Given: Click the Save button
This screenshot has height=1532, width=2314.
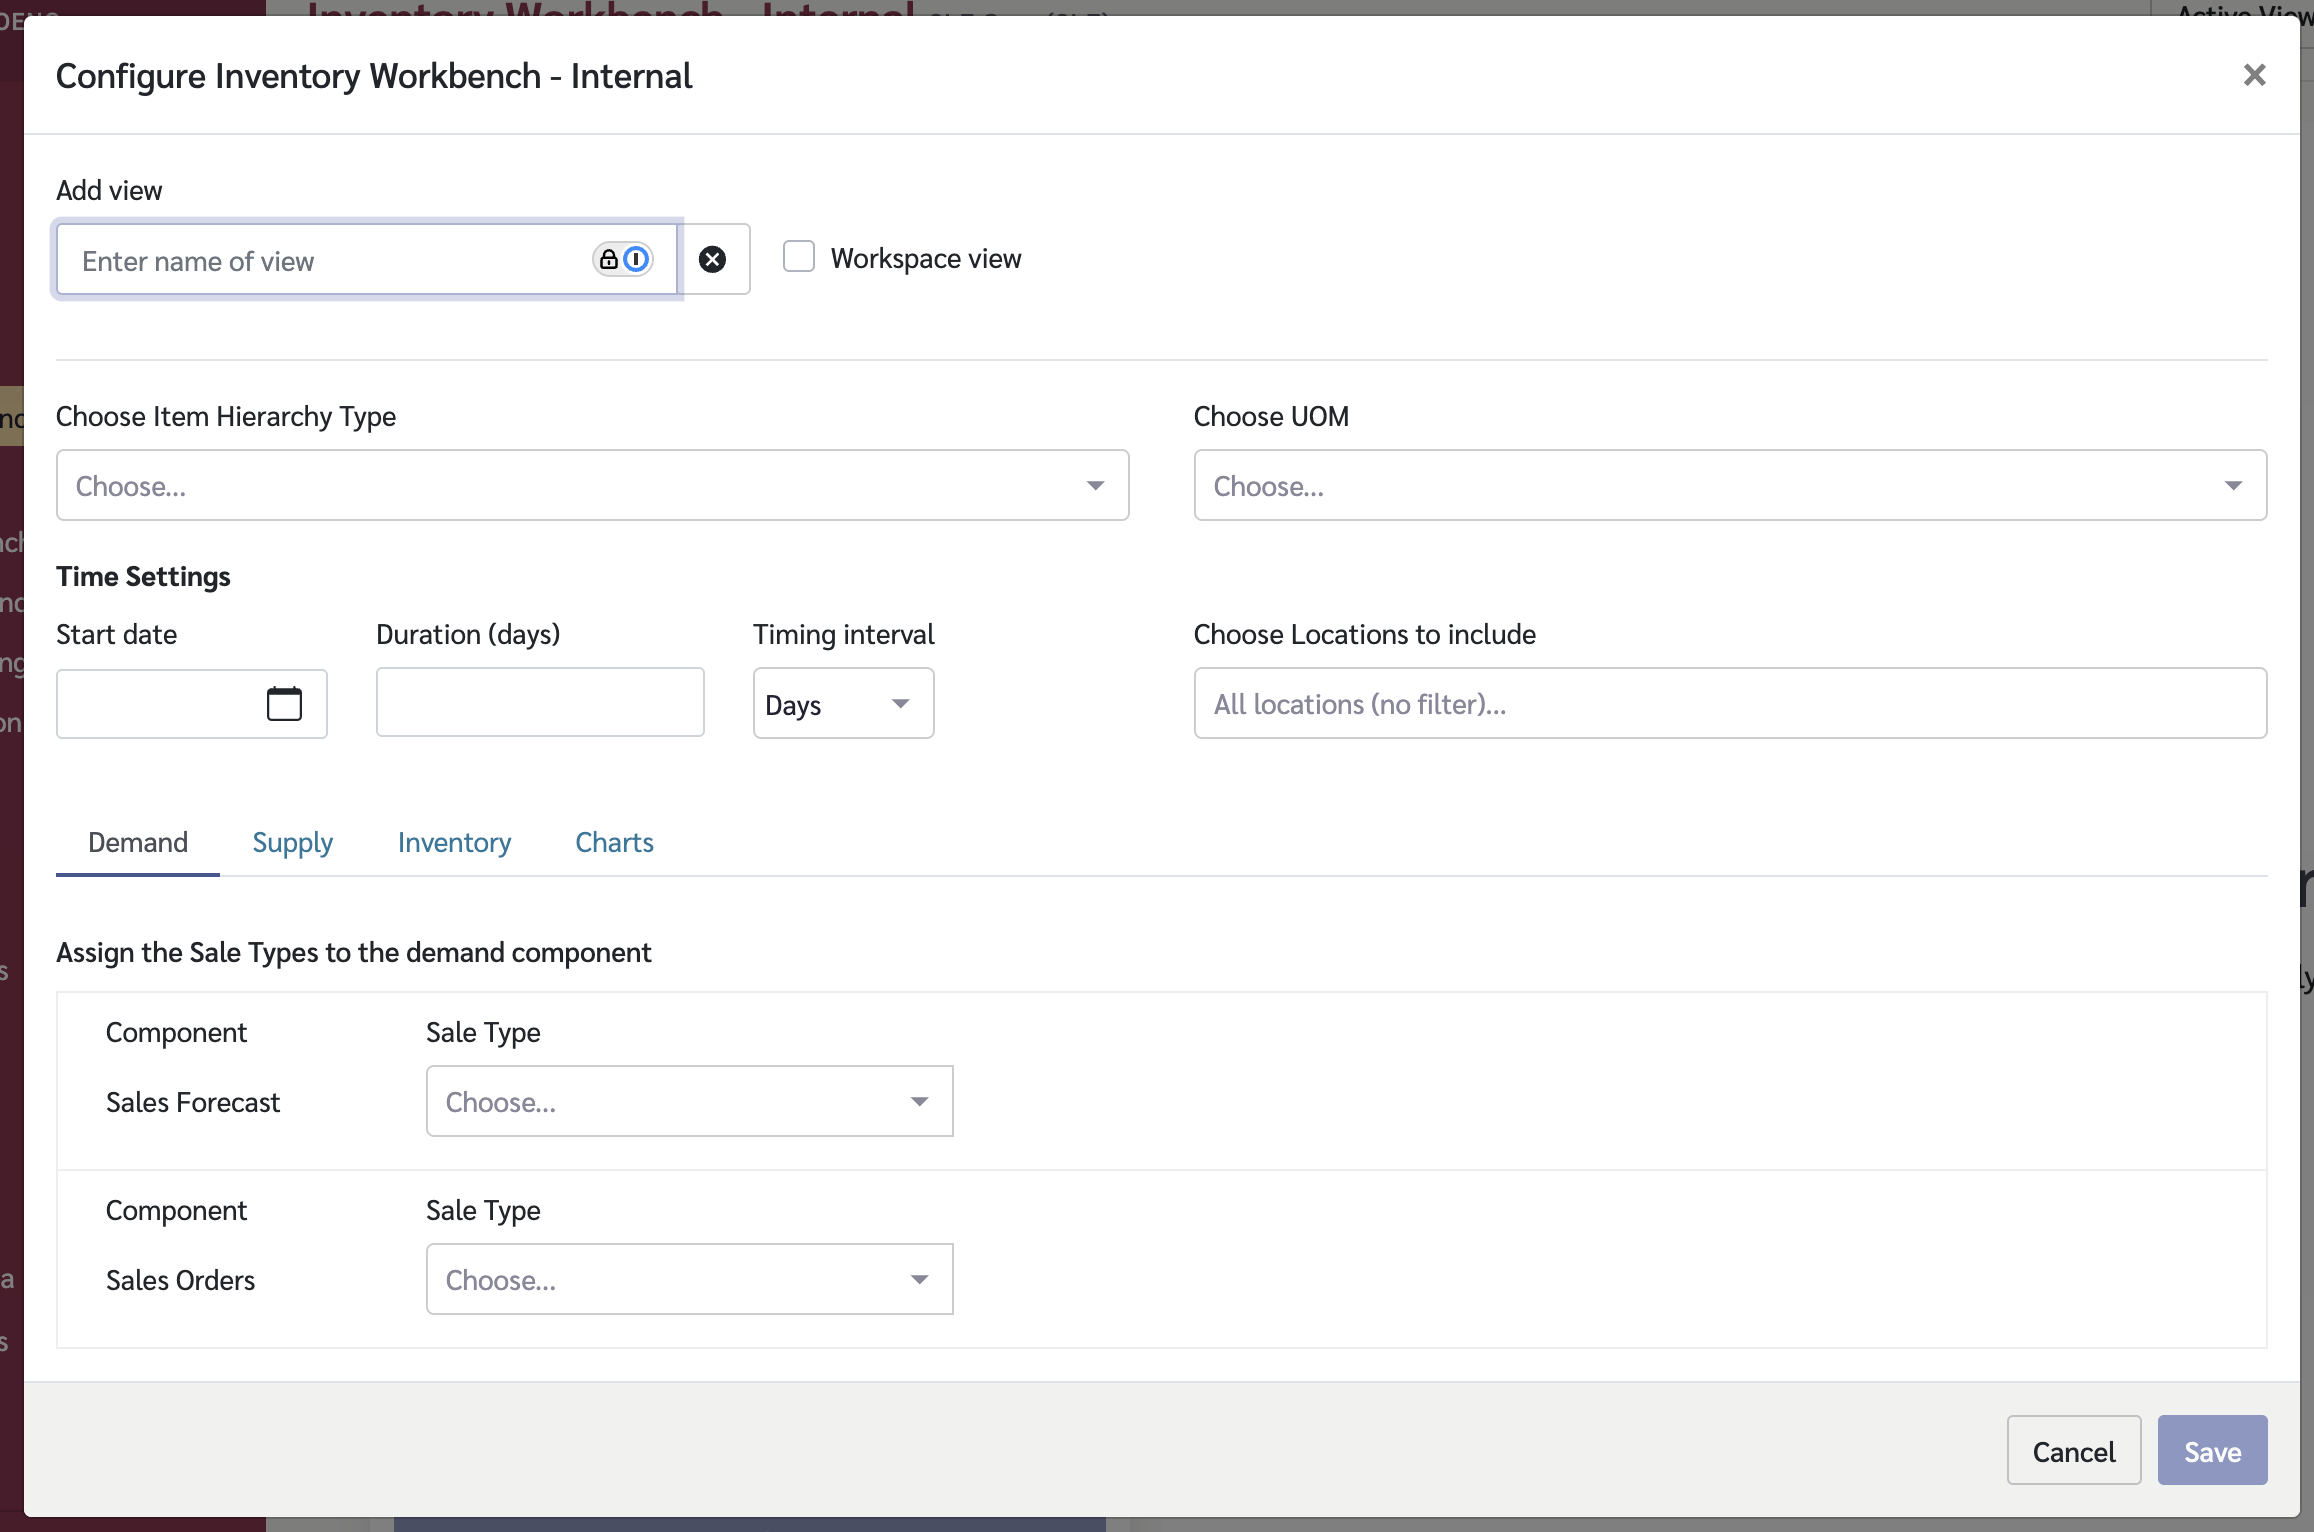Looking at the screenshot, I should 2211,1451.
